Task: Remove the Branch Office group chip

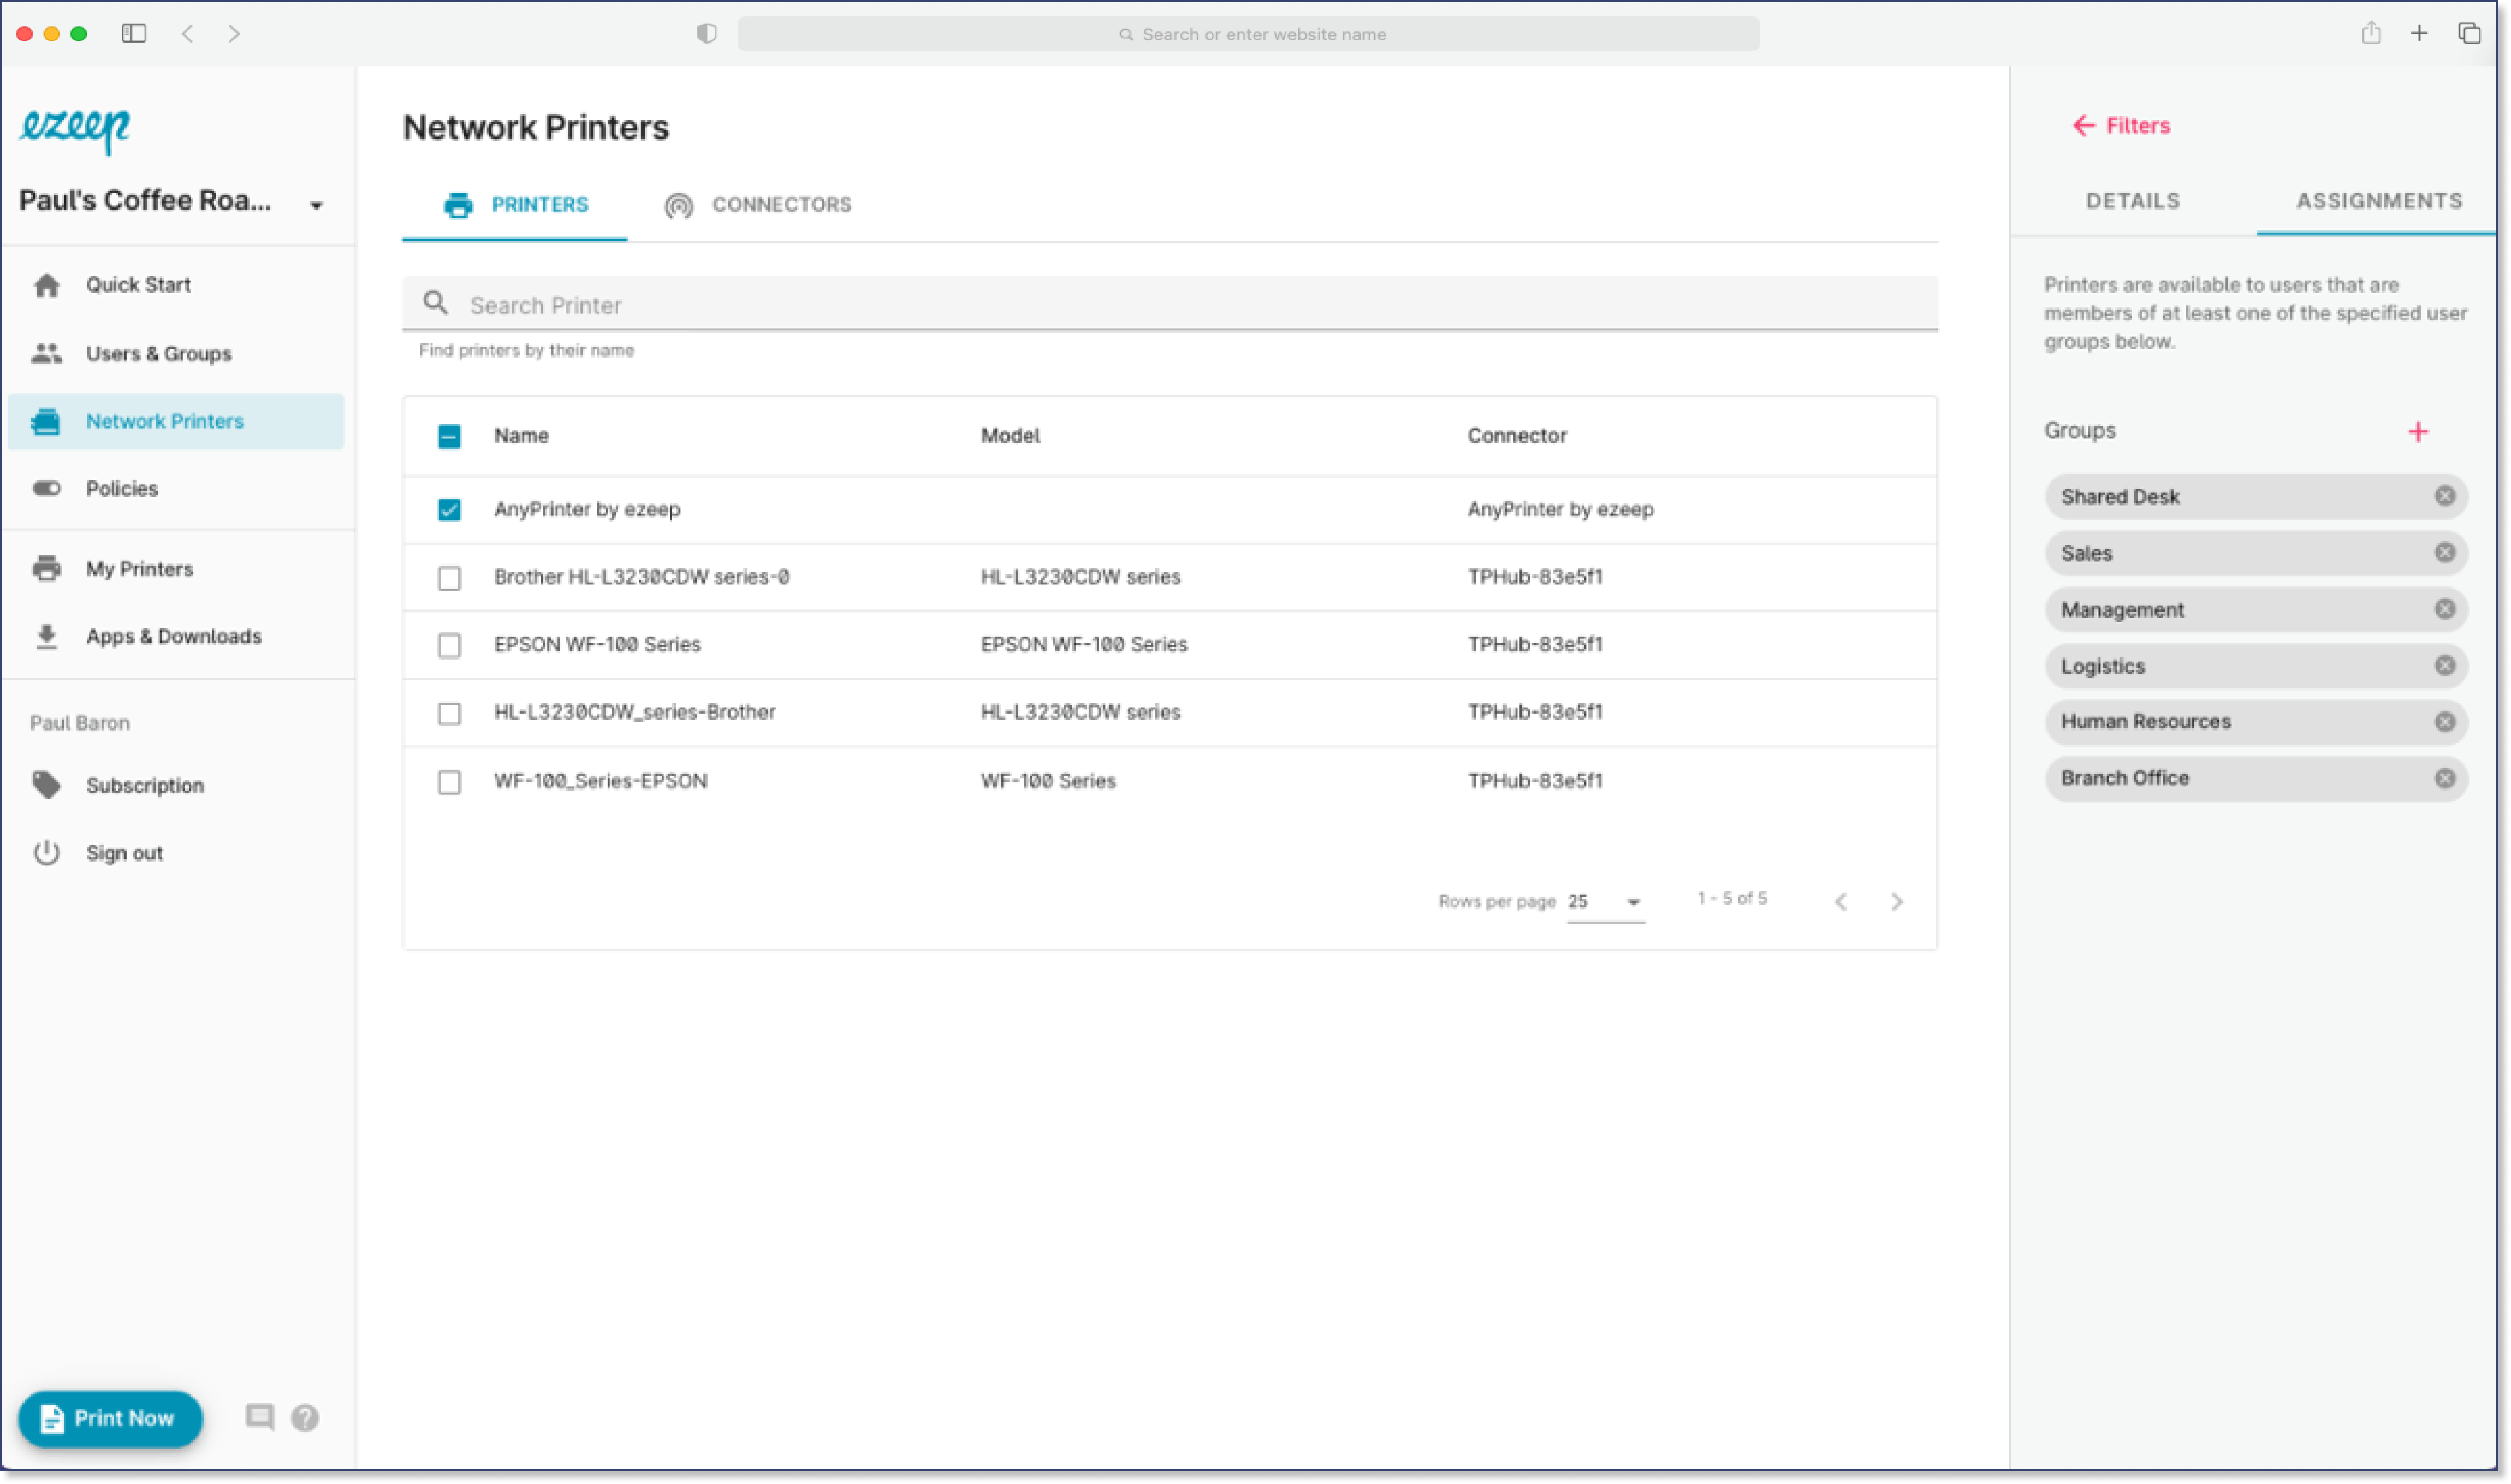Action: (2444, 778)
